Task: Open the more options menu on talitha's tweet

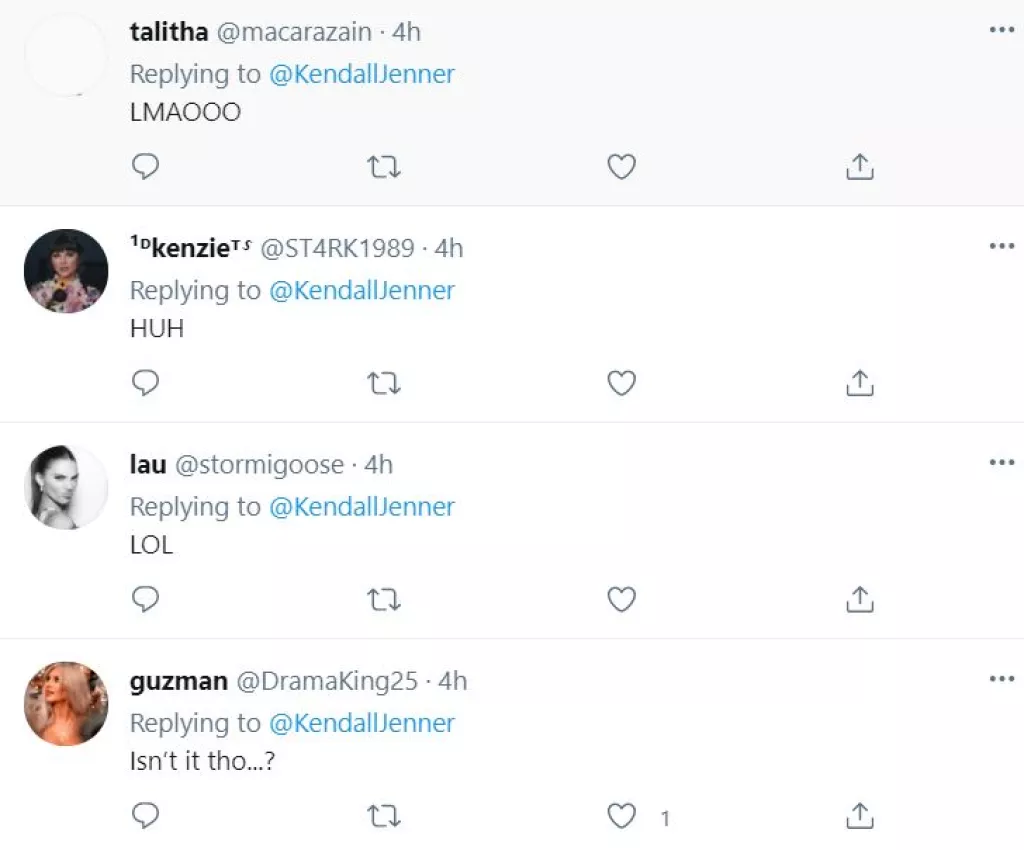Action: point(1001,28)
